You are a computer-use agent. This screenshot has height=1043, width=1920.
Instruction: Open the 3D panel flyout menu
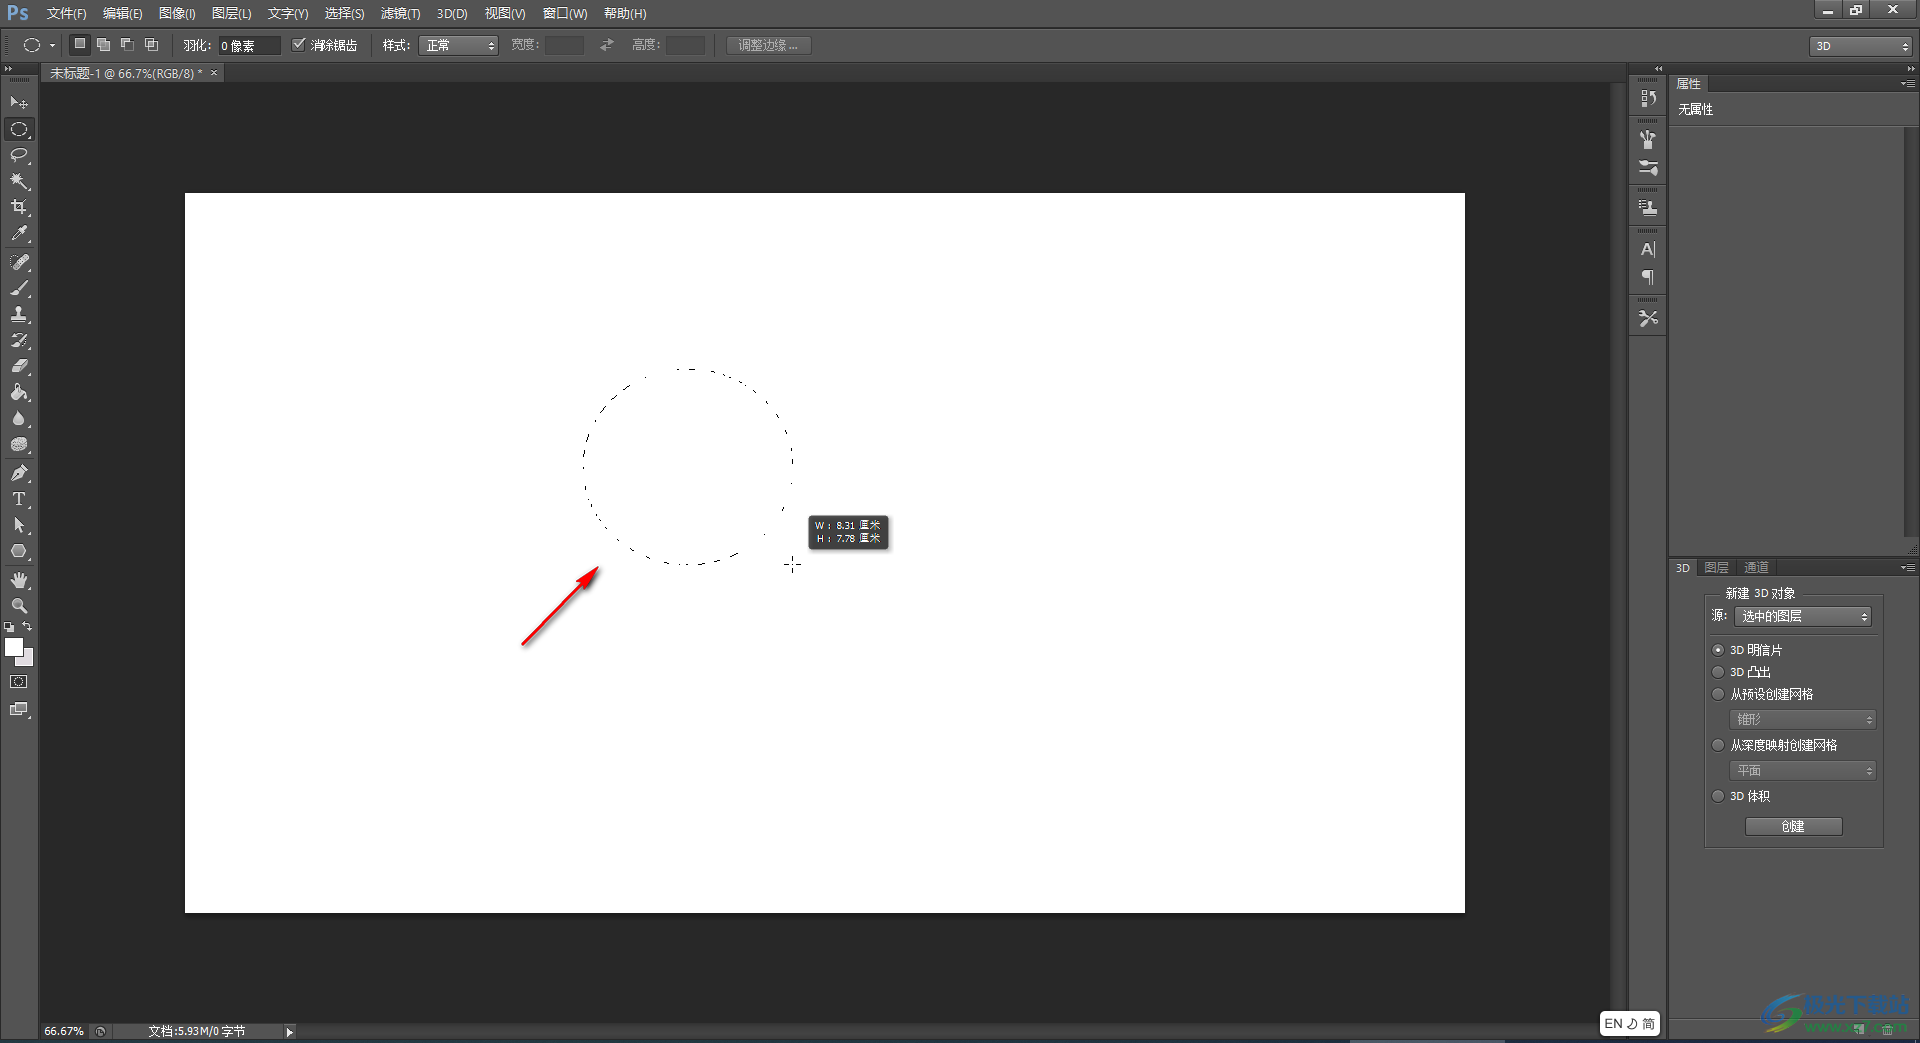(1908, 568)
